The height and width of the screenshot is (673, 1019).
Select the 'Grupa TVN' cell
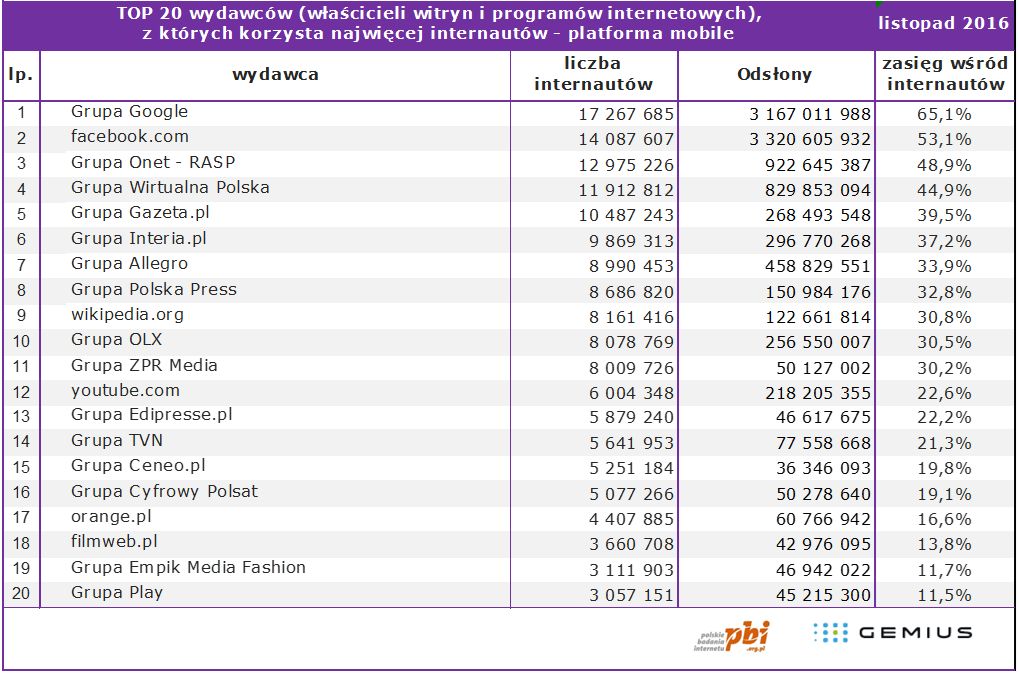pyautogui.click(x=117, y=440)
